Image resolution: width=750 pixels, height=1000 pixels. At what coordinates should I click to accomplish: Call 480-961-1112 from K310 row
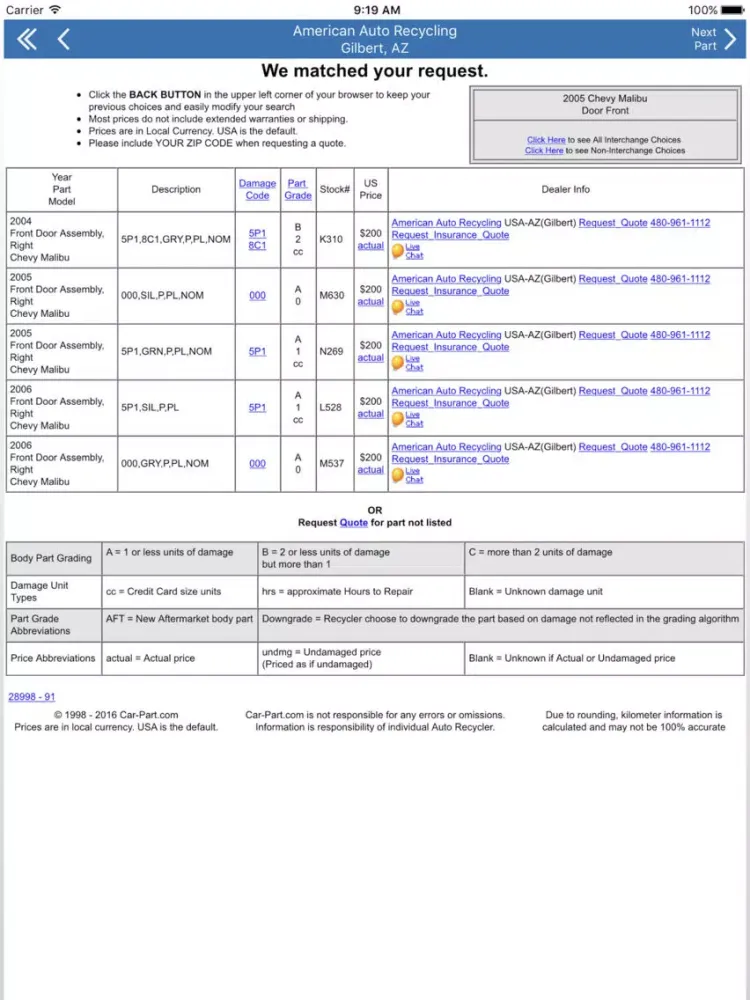680,223
